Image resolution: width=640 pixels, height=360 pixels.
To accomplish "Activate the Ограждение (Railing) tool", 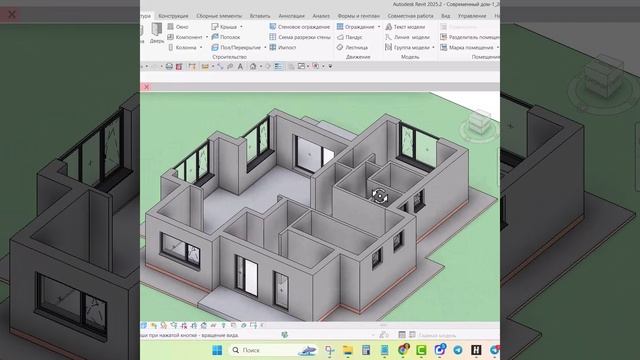I will (x=356, y=27).
